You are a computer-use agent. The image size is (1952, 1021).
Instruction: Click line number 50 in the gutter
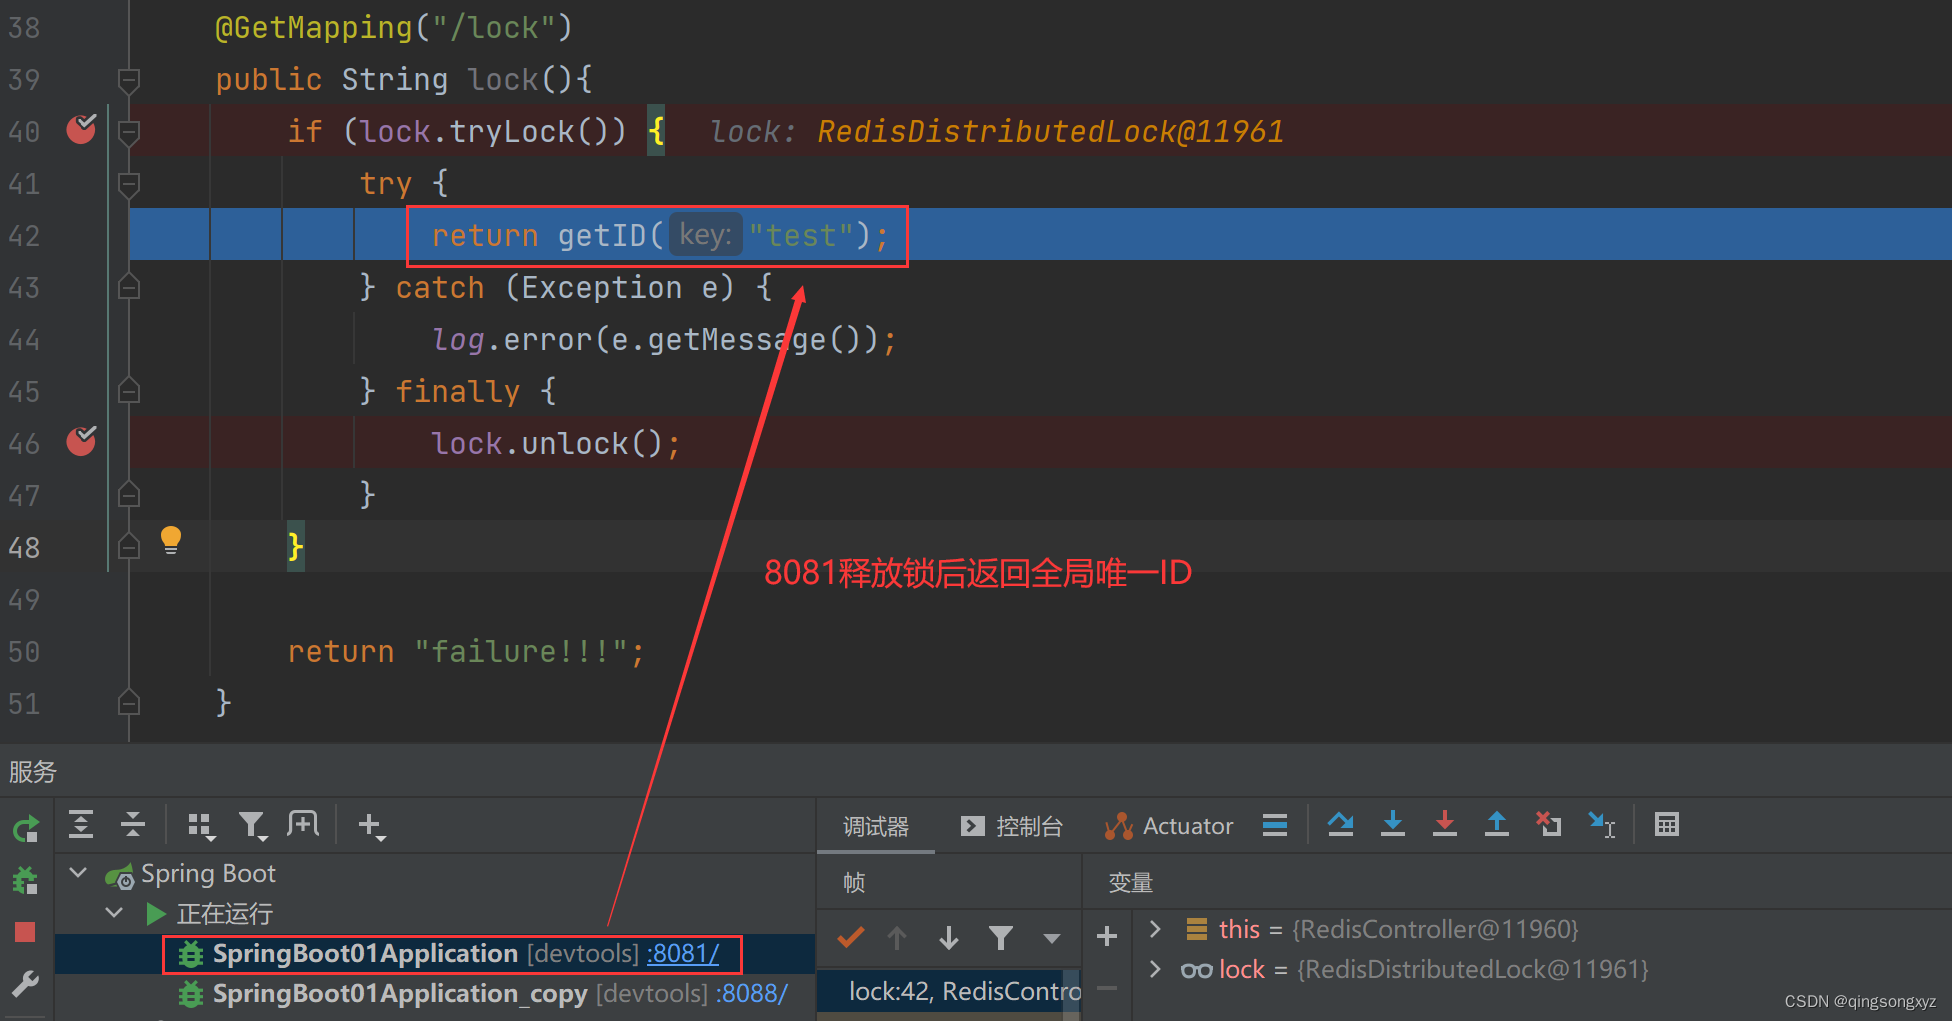click(24, 651)
